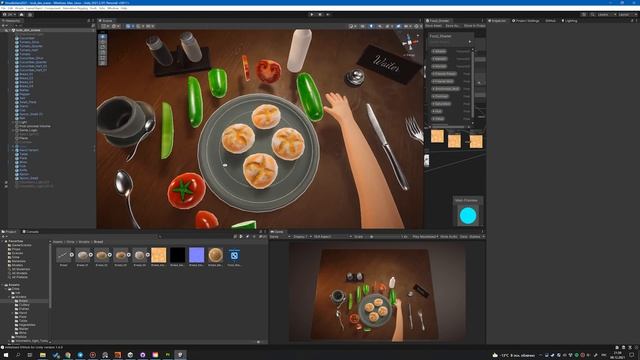Click Models in the Project breadcrumb
Screen dimensions: 640x360
[x=84, y=242]
